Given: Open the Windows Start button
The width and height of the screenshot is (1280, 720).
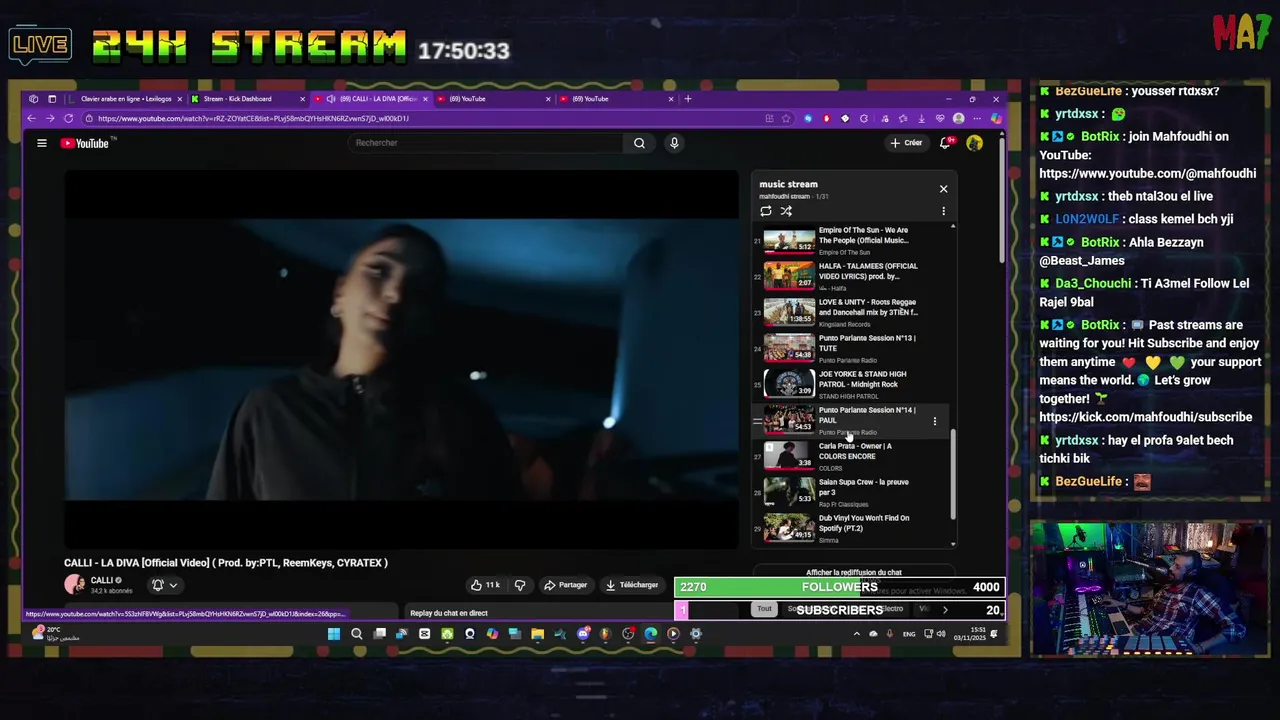Looking at the screenshot, I should coord(334,634).
